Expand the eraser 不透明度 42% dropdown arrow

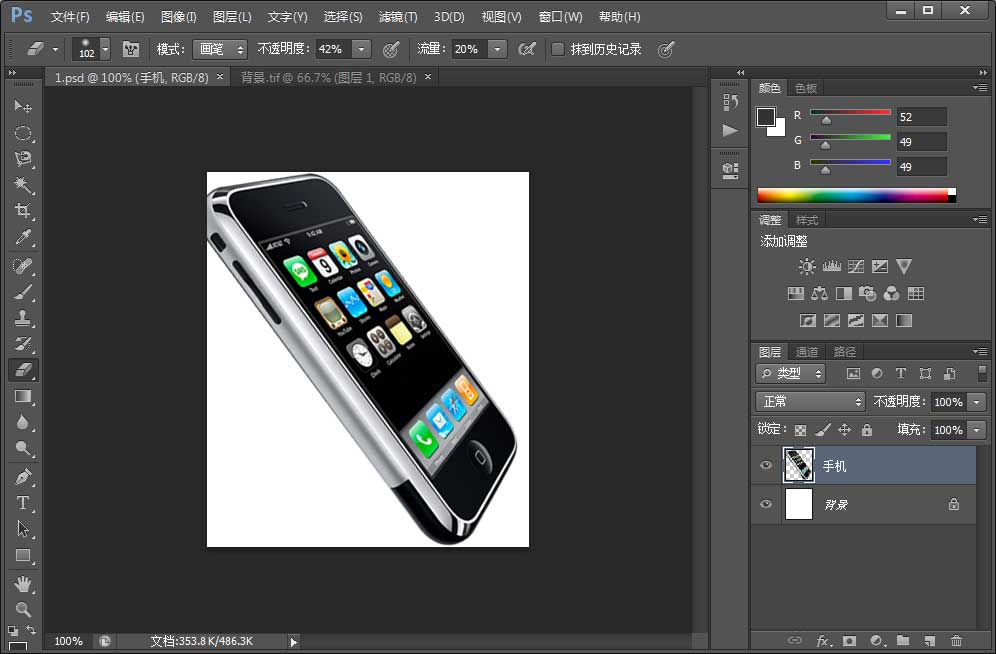[x=361, y=49]
